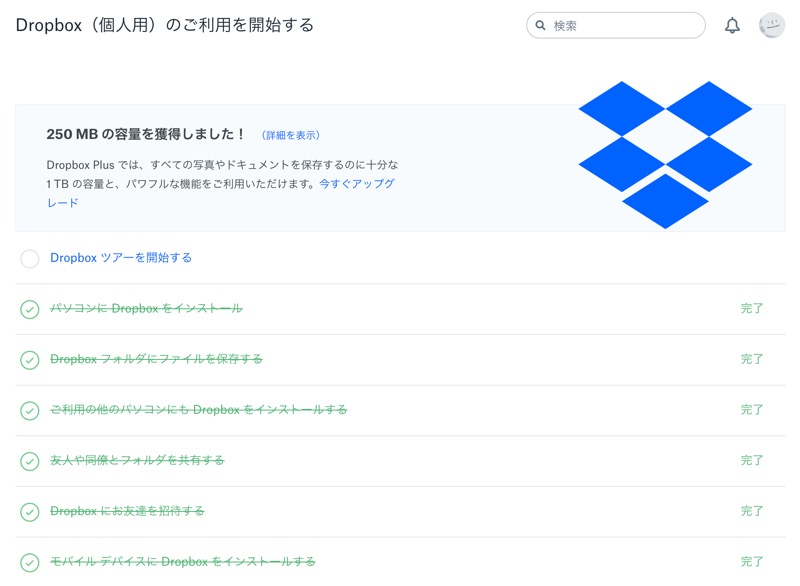Toggle checkmark for Dropbox にお友達を招待する
This screenshot has width=800, height=586.
tap(30, 512)
